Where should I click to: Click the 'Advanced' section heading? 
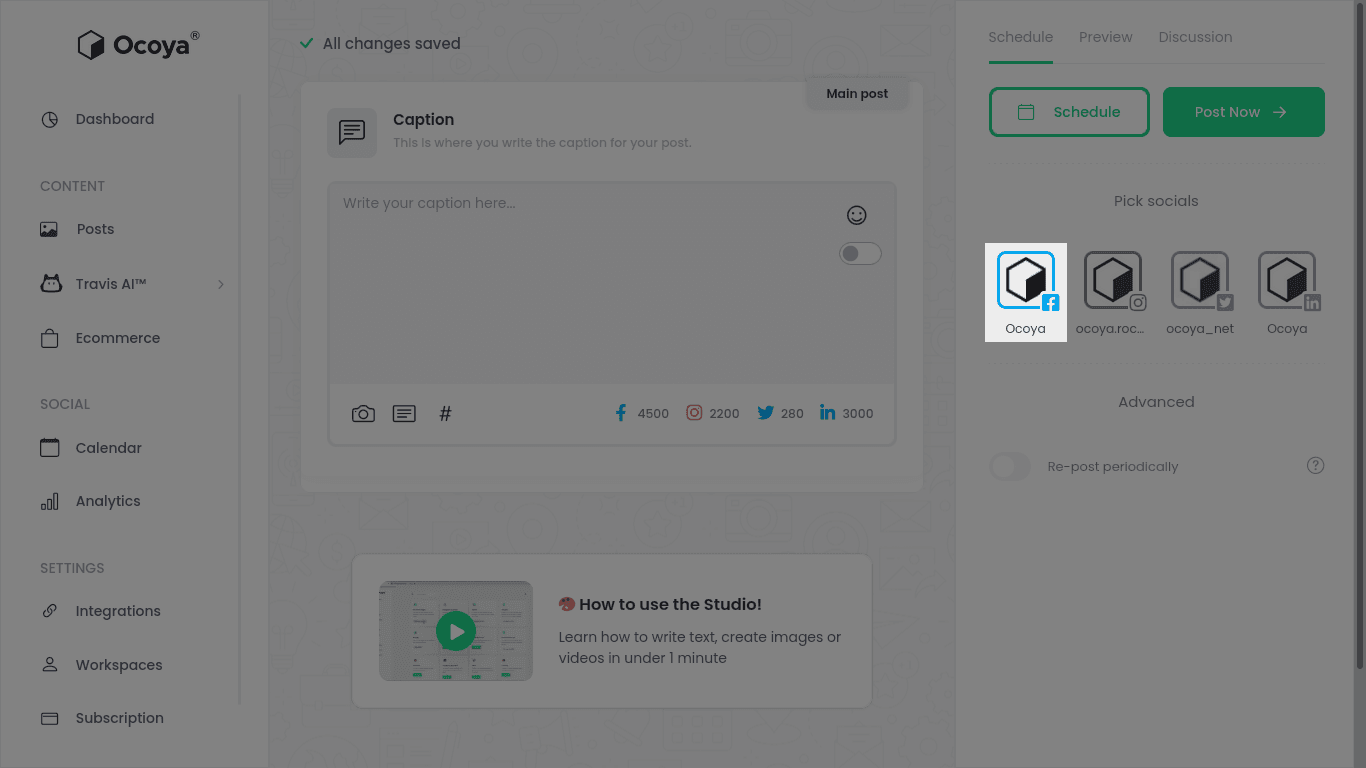(x=1156, y=402)
